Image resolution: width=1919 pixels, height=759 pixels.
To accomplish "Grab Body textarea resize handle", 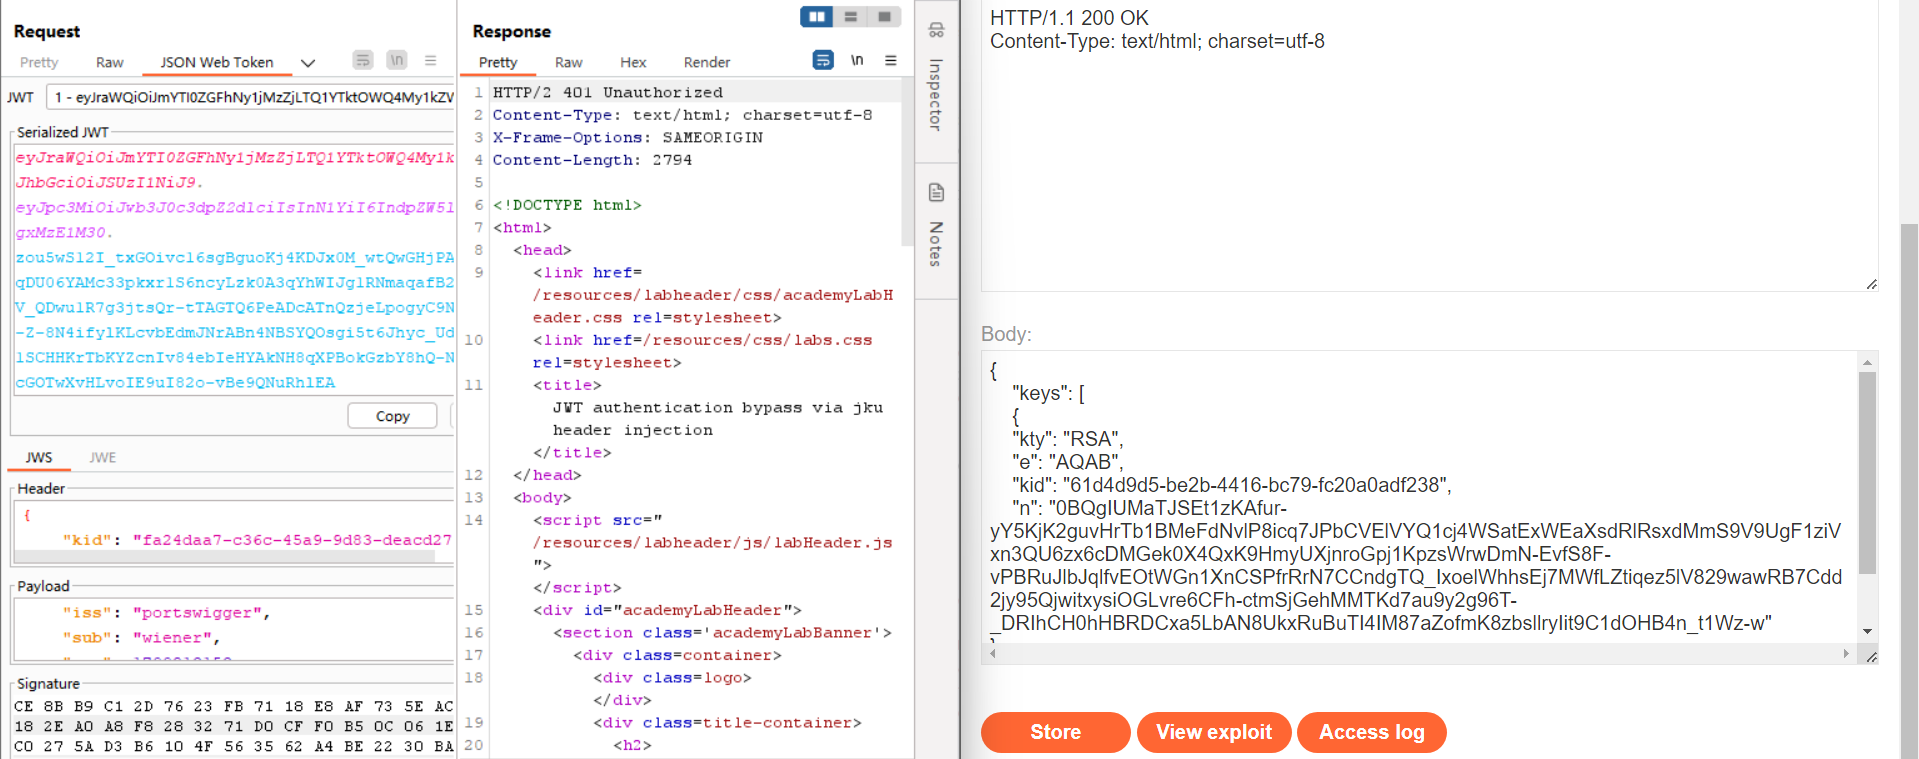I will point(1871,656).
